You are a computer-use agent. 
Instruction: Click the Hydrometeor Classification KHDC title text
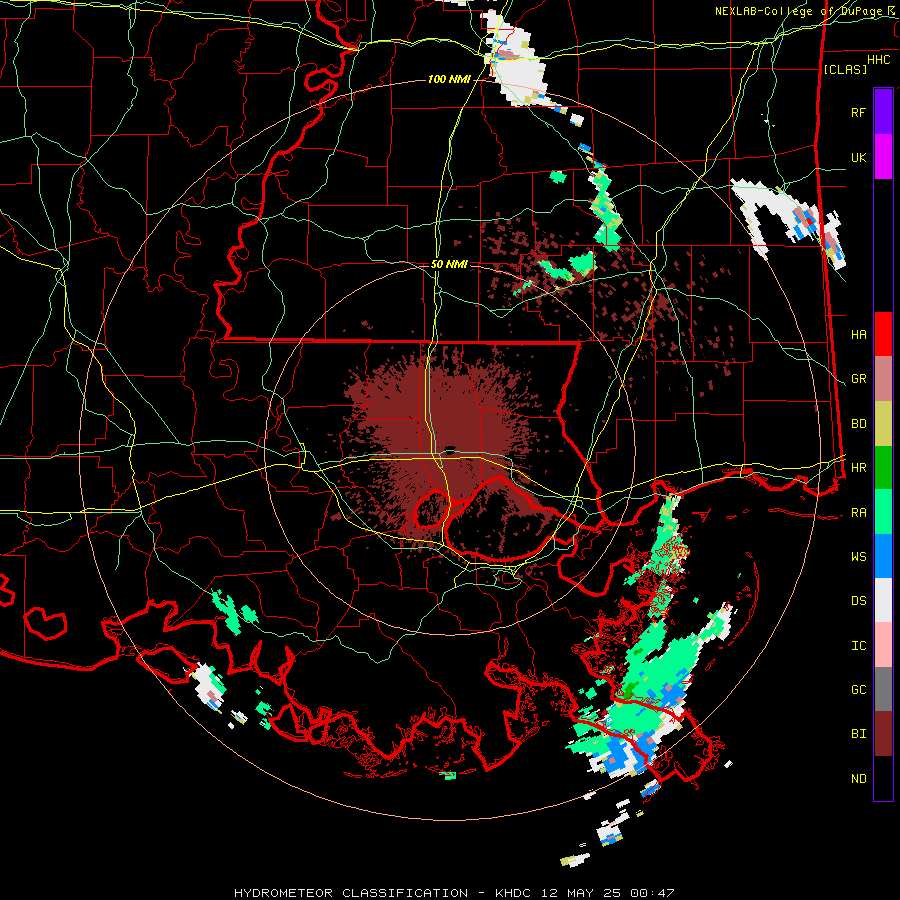tap(454, 893)
